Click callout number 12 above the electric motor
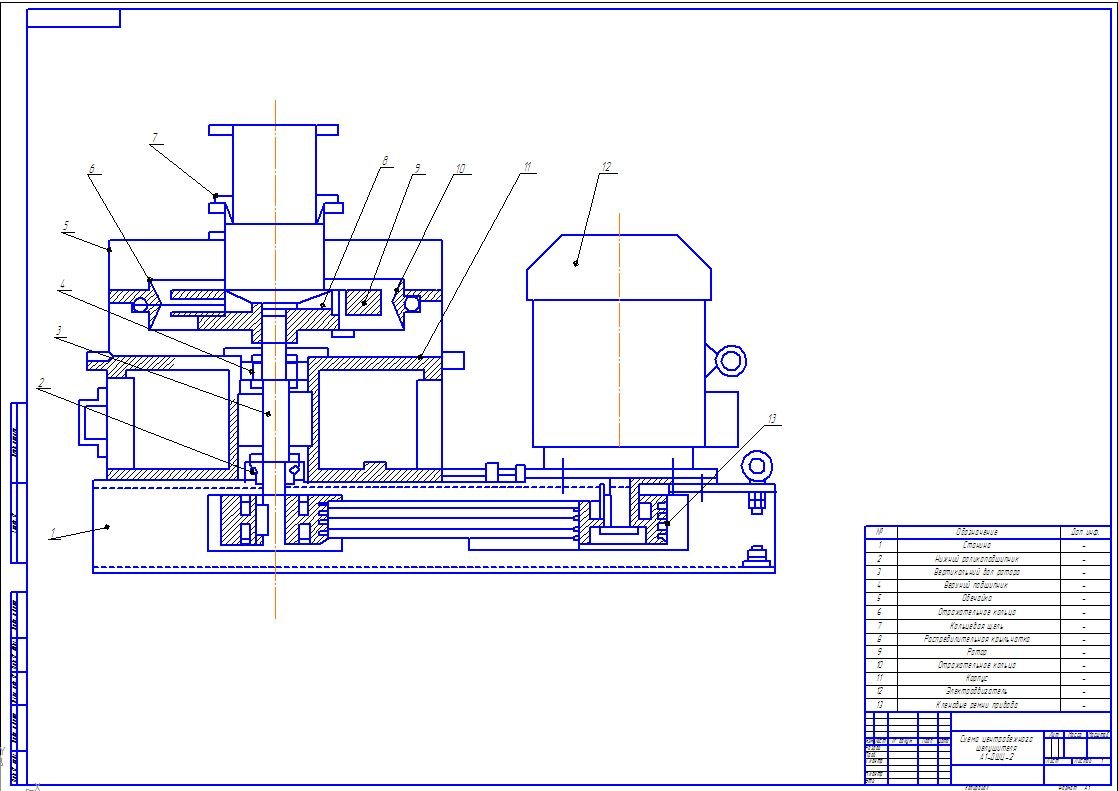 pyautogui.click(x=605, y=167)
